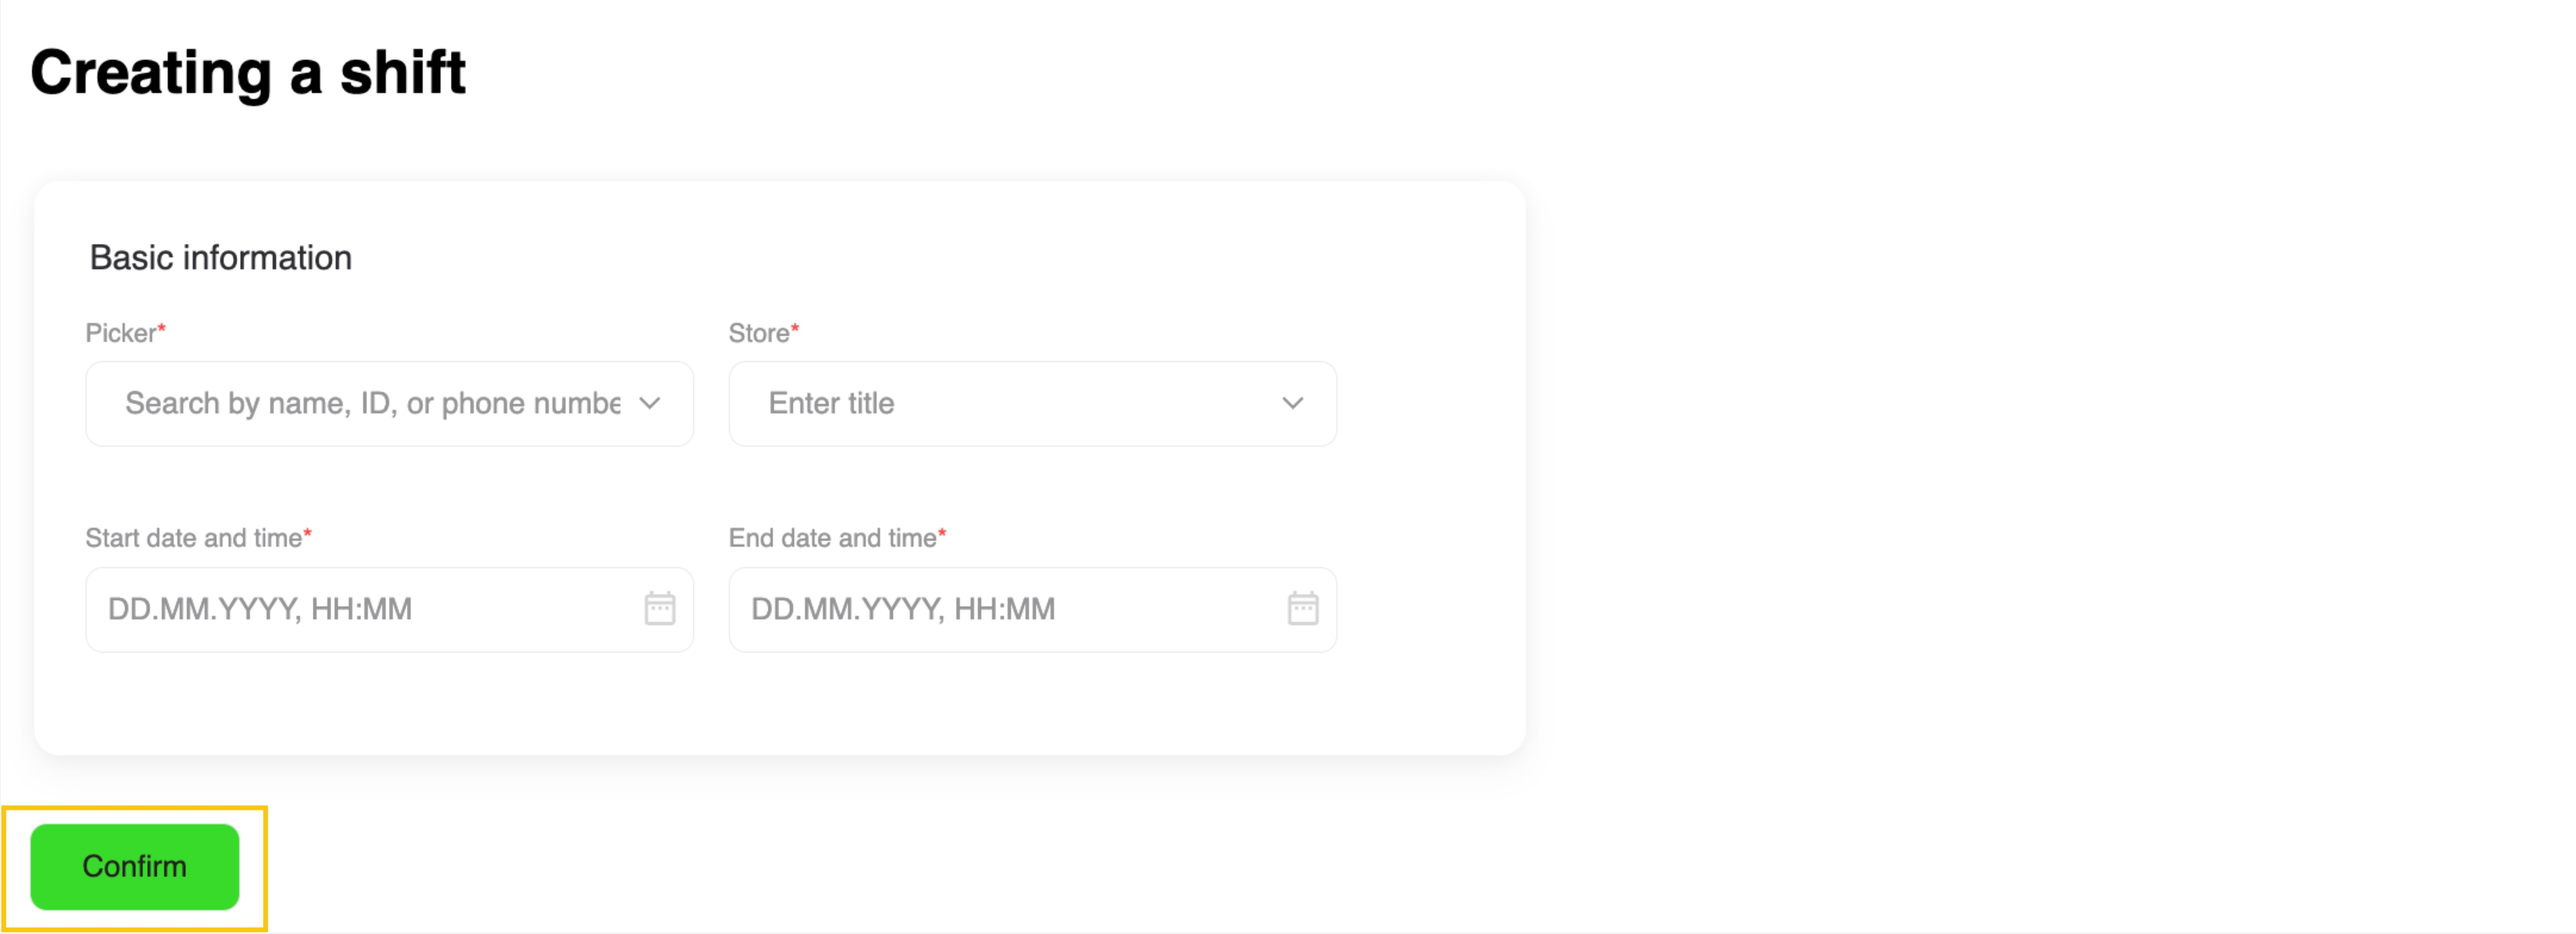
Task: Open the End date calendar icon
Action: (1302, 608)
